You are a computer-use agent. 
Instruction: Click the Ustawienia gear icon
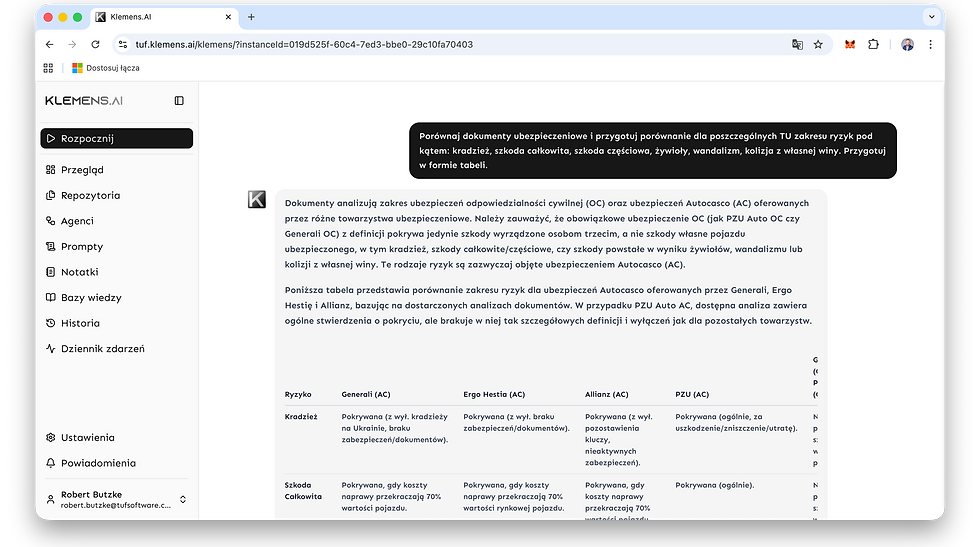[51, 438]
